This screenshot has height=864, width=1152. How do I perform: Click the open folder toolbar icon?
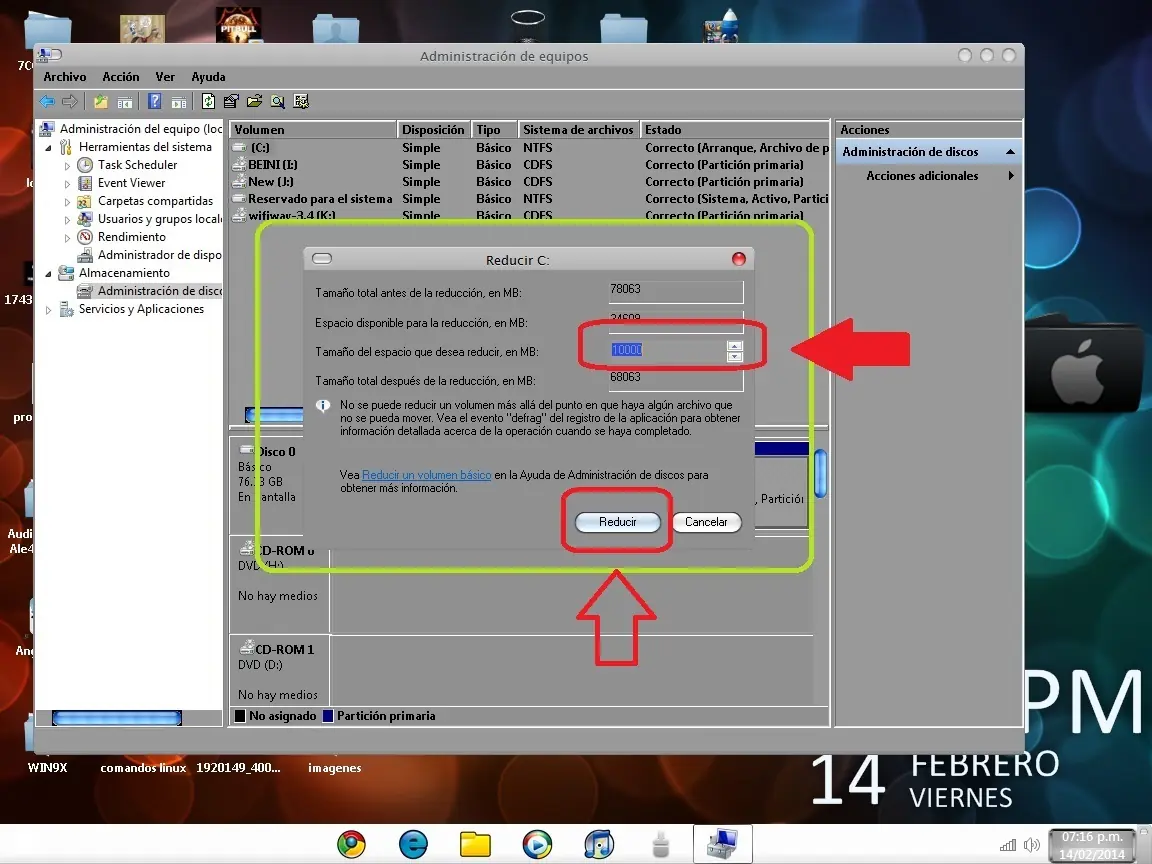pyautogui.click(x=254, y=101)
